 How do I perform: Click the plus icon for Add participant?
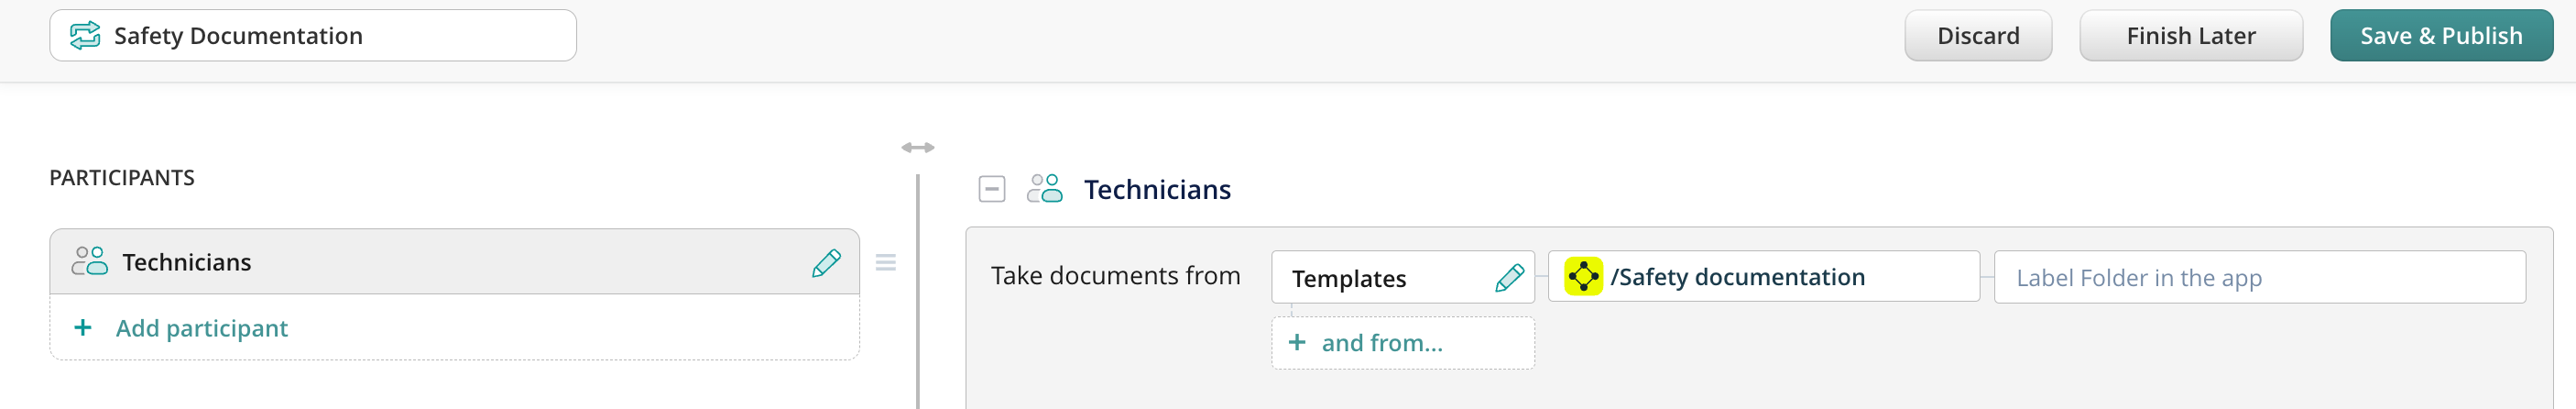pos(83,328)
